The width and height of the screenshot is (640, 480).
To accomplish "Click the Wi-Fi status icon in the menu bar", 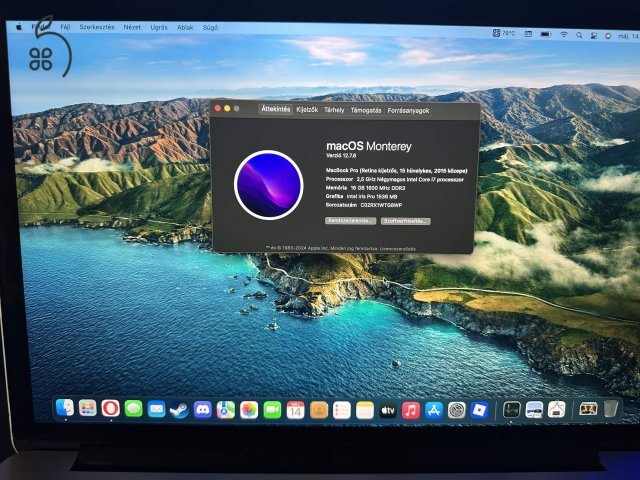I will click(x=564, y=35).
